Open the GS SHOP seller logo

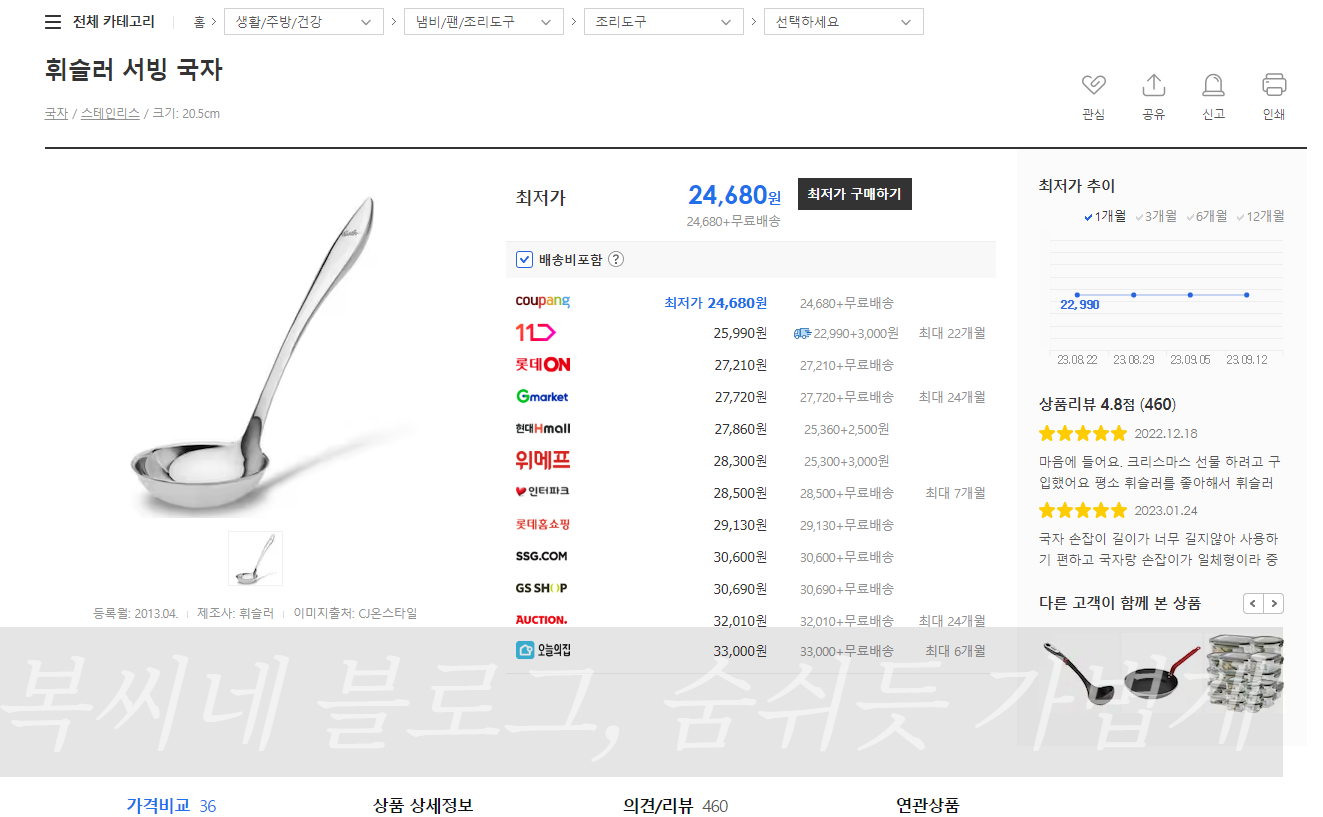tap(542, 588)
